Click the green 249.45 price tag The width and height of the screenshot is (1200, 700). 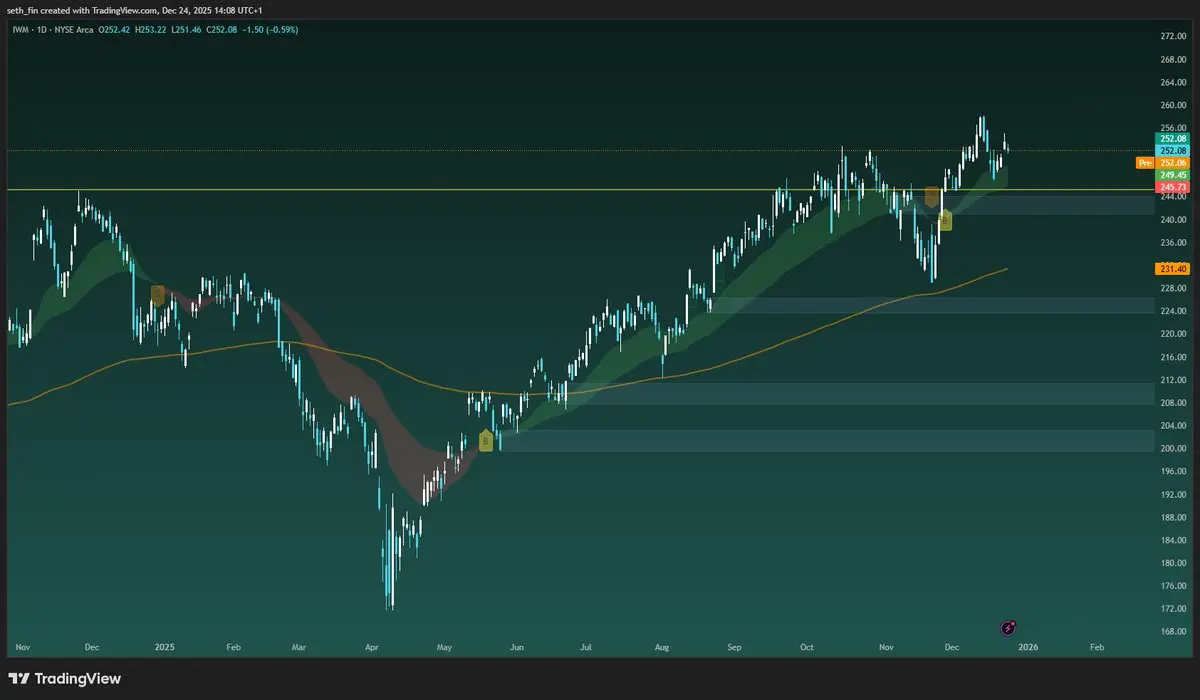(1170, 175)
